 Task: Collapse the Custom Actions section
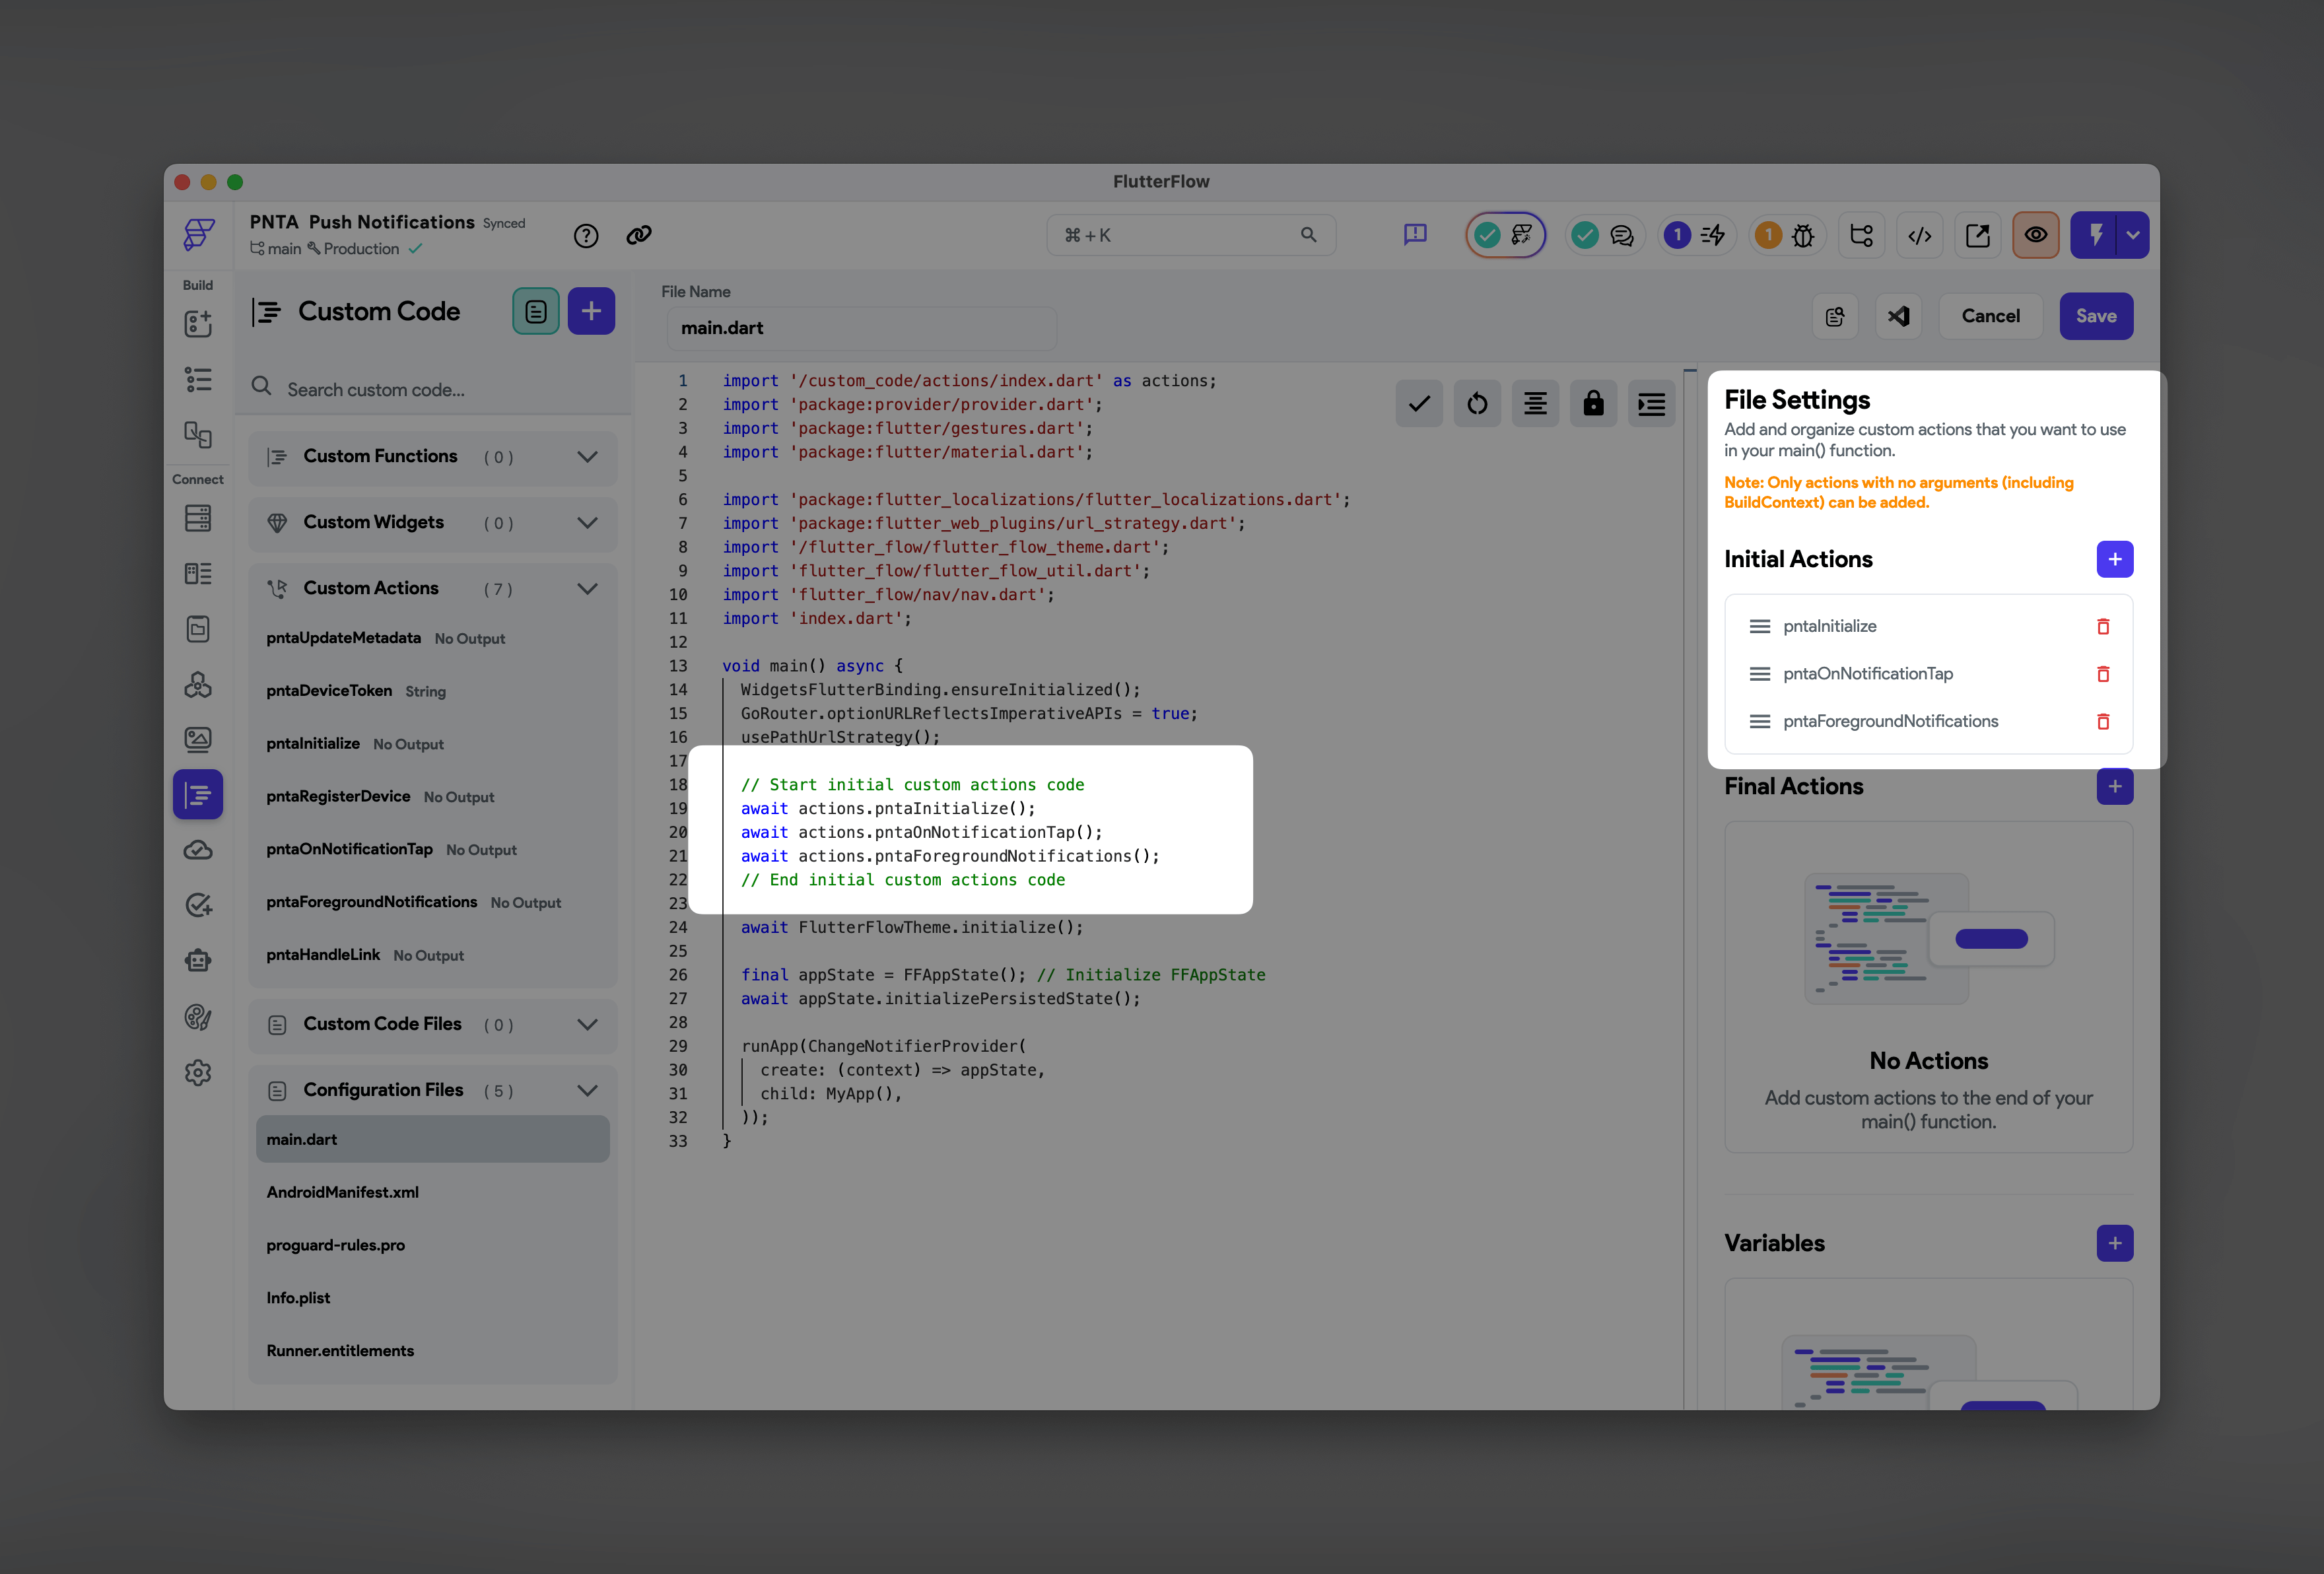click(x=433, y=589)
